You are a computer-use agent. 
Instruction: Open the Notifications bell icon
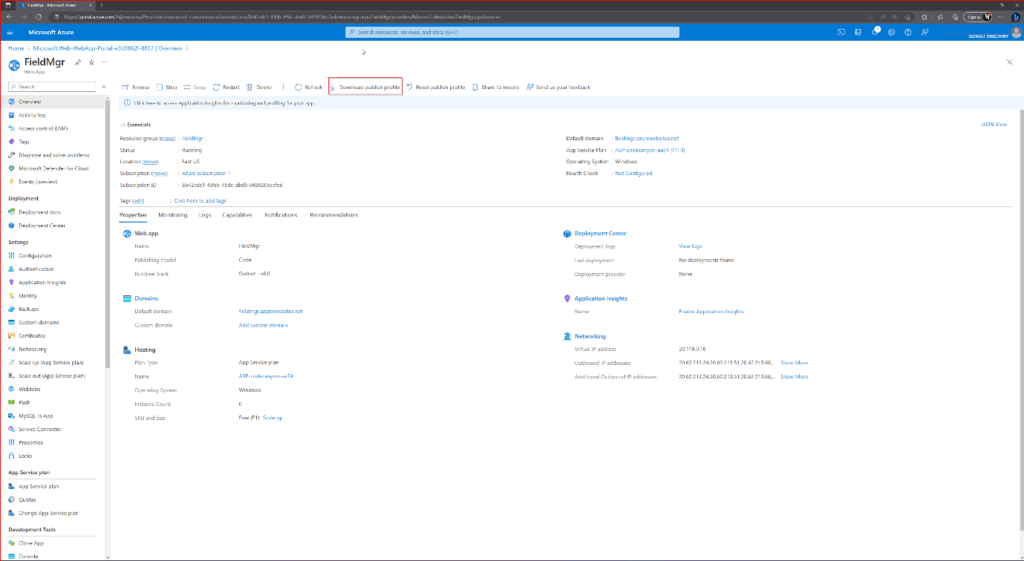pyautogui.click(x=875, y=32)
